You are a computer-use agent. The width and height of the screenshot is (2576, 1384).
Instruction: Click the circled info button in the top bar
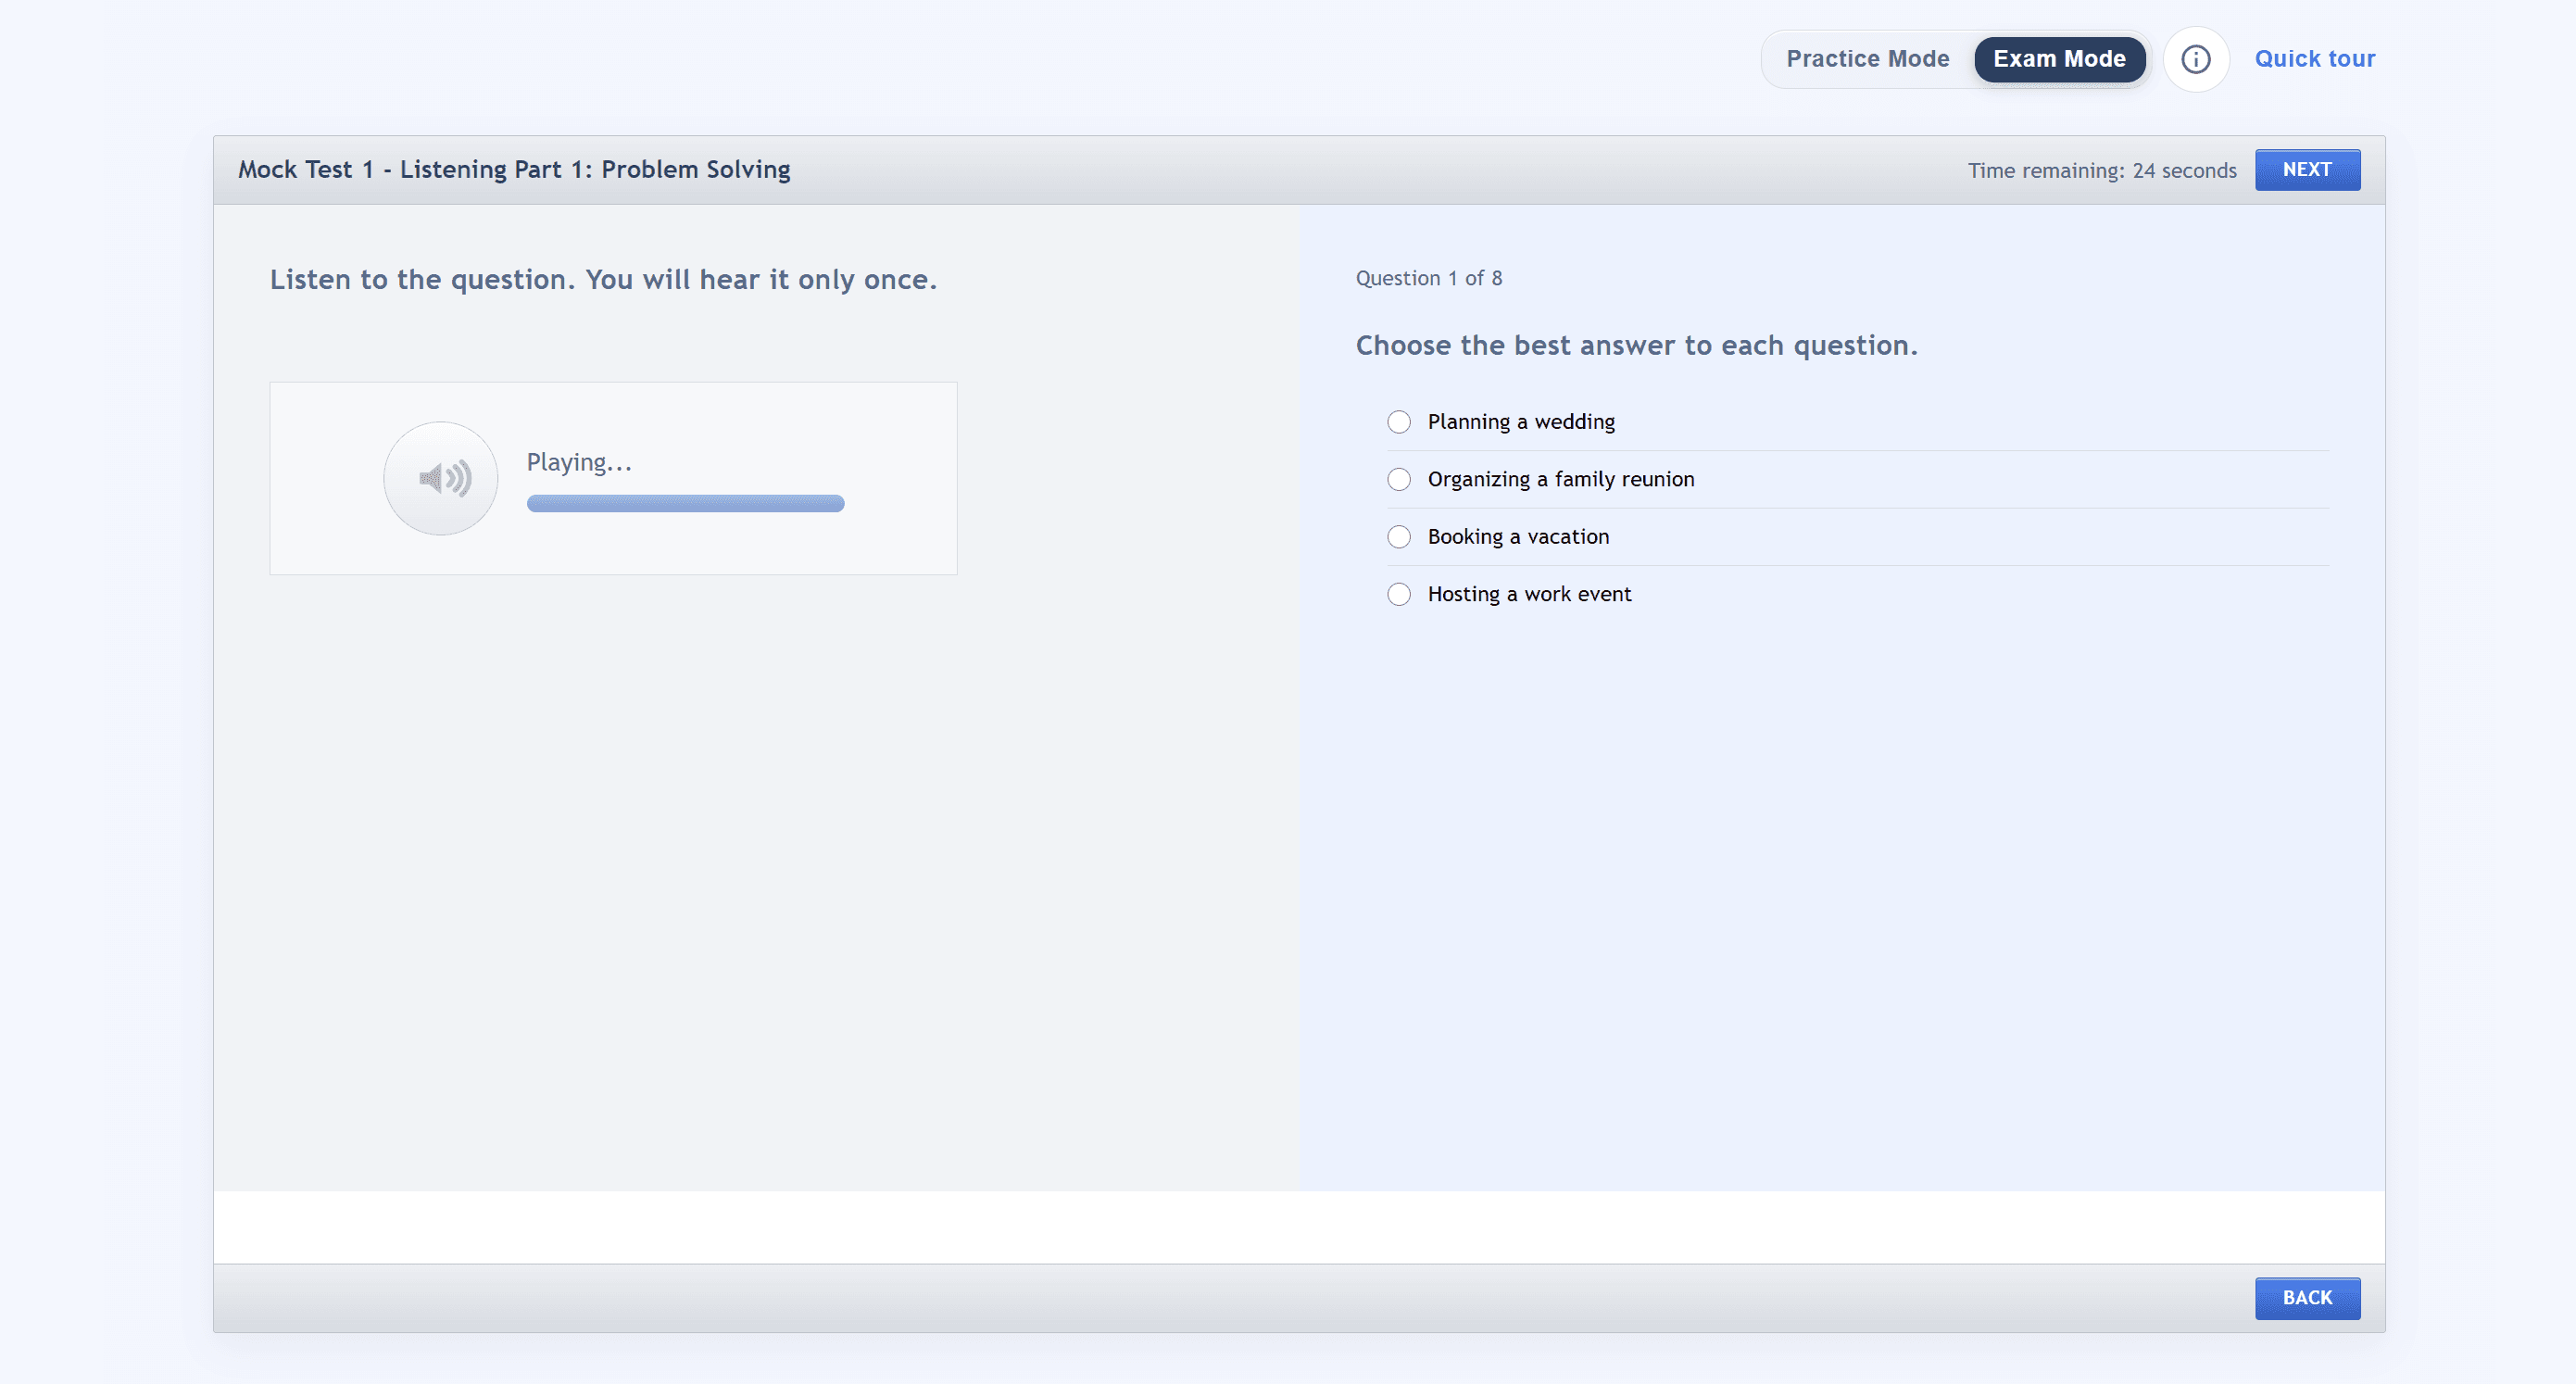(2196, 59)
